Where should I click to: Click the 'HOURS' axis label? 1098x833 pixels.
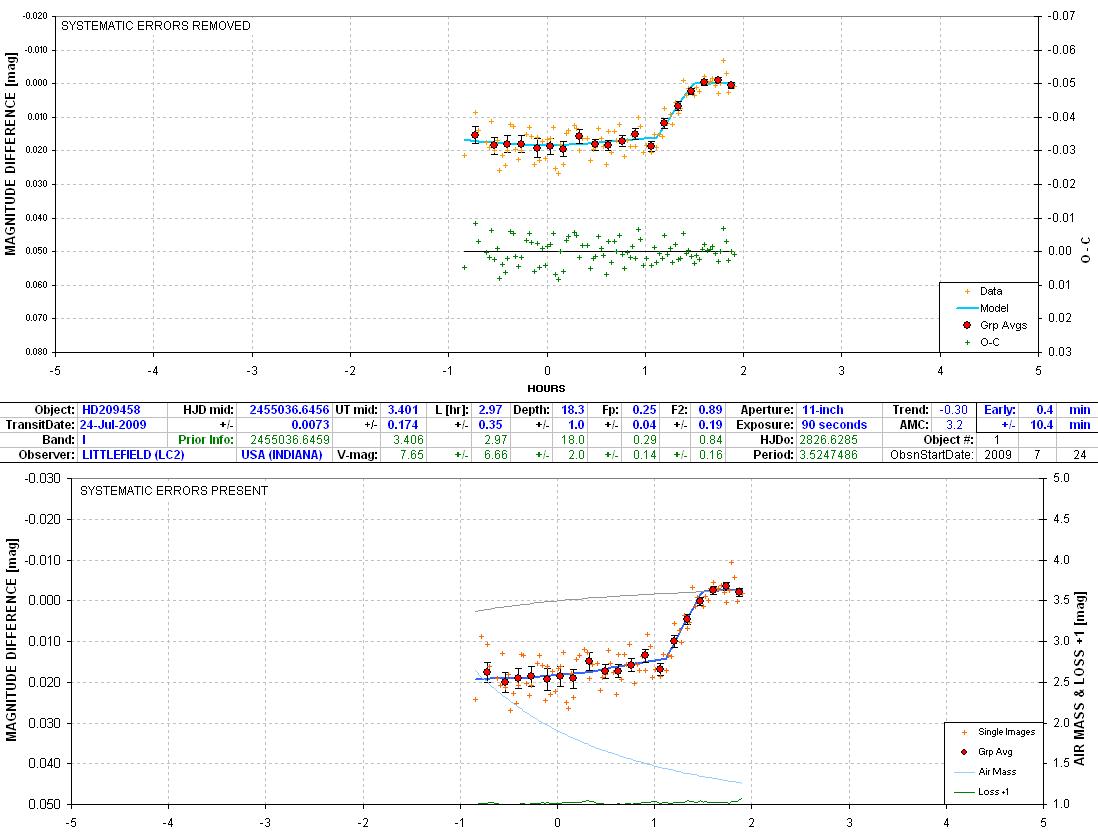(546, 388)
